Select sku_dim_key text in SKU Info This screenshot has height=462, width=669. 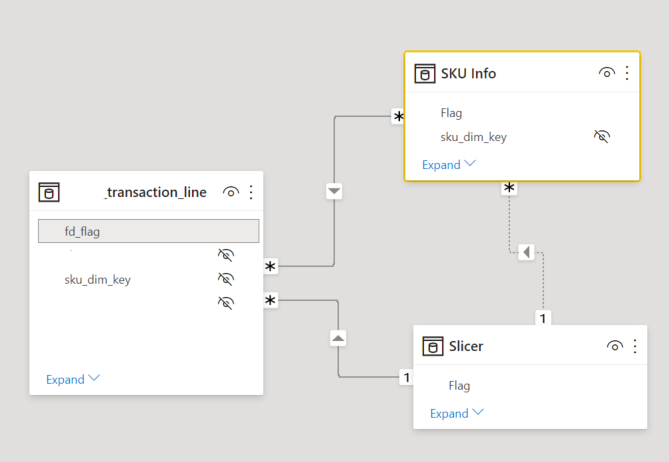474,137
